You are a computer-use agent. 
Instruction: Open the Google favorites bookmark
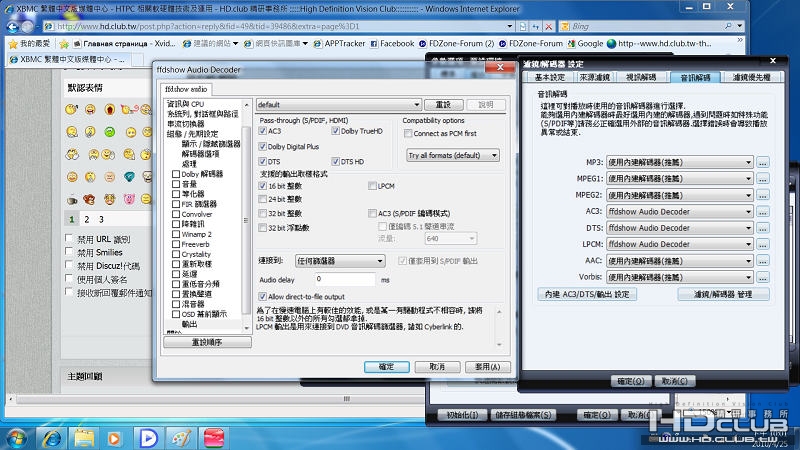585,44
